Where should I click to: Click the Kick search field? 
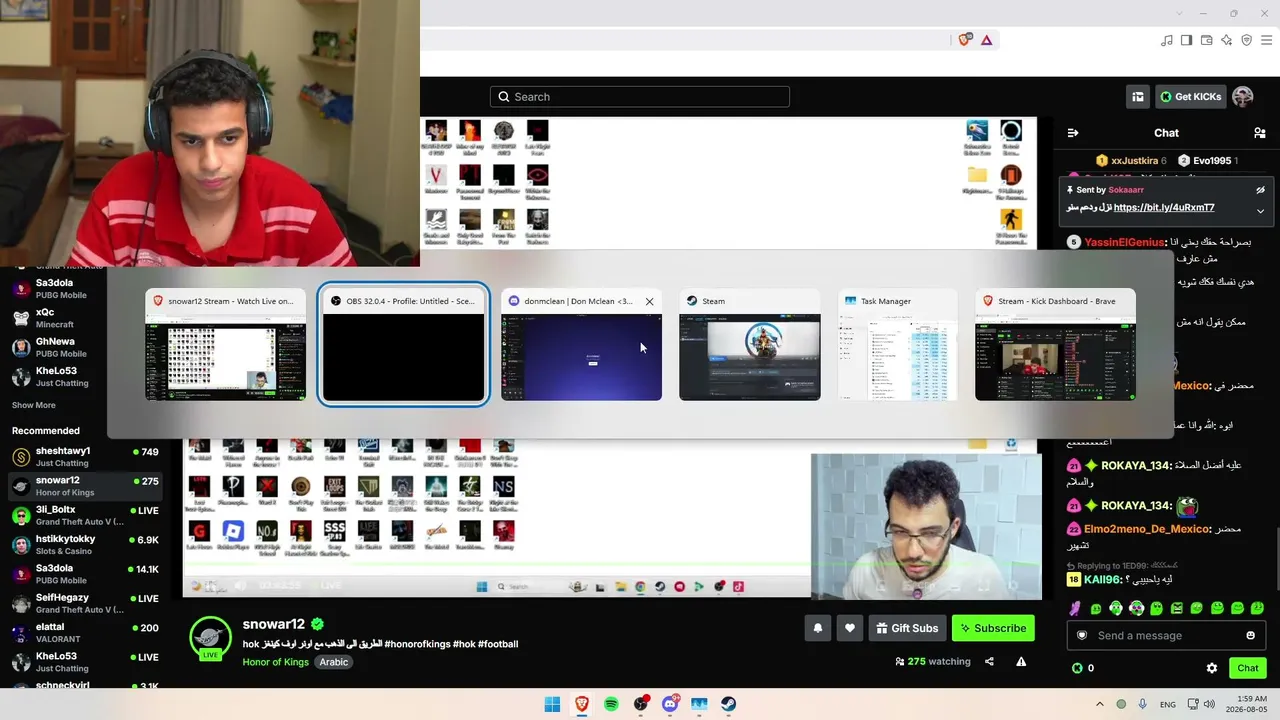pyautogui.click(x=640, y=97)
